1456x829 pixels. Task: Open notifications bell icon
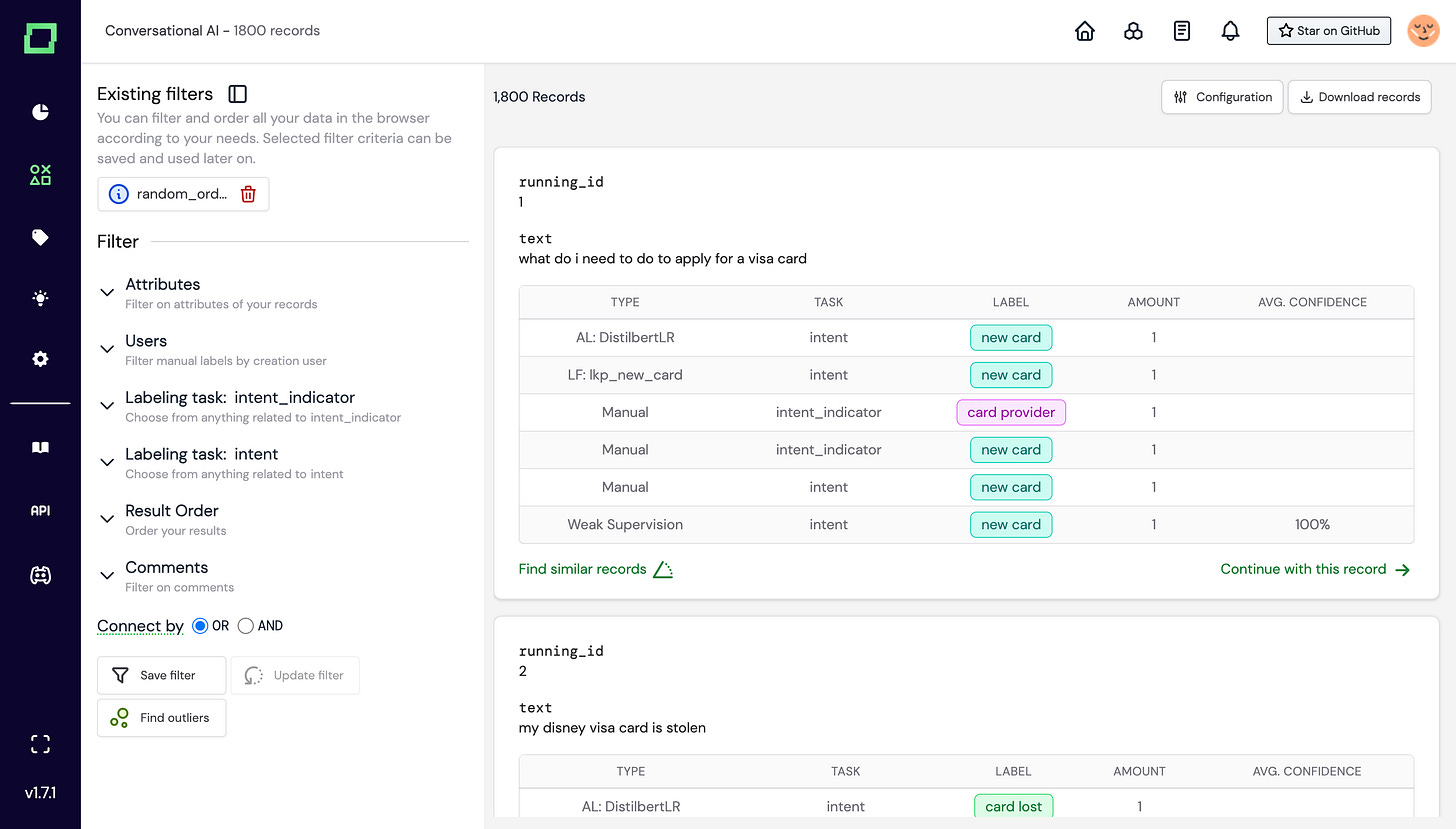[x=1231, y=31]
